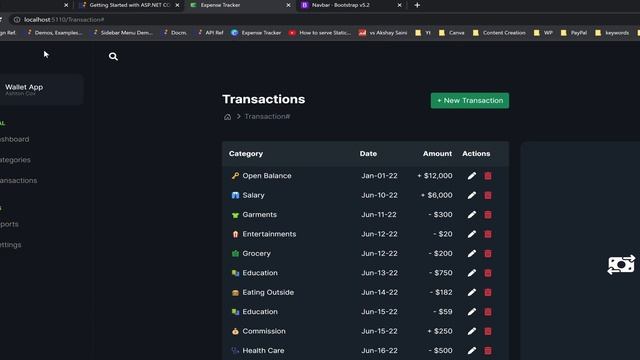Delete the Open Balance transaction
Image resolution: width=640 pixels, height=360 pixels.
pos(488,176)
